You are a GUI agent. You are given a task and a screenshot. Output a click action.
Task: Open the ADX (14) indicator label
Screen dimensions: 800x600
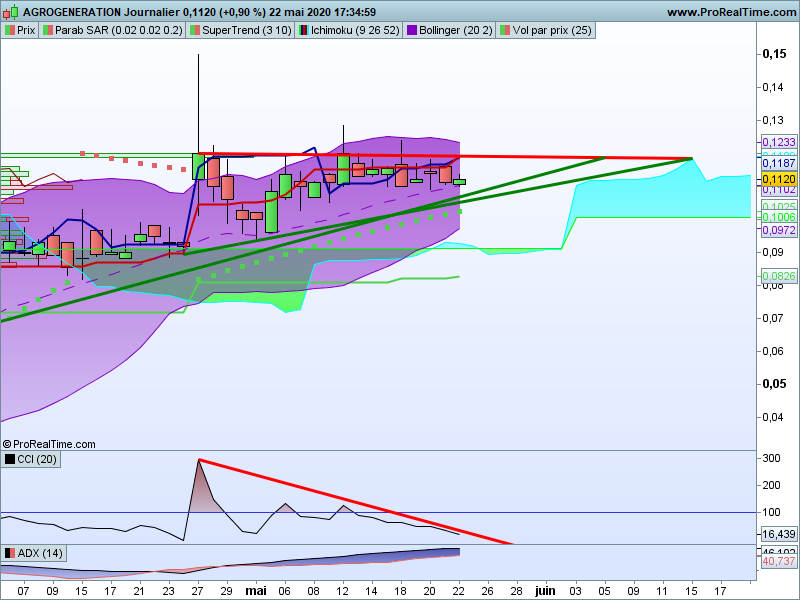(34, 553)
